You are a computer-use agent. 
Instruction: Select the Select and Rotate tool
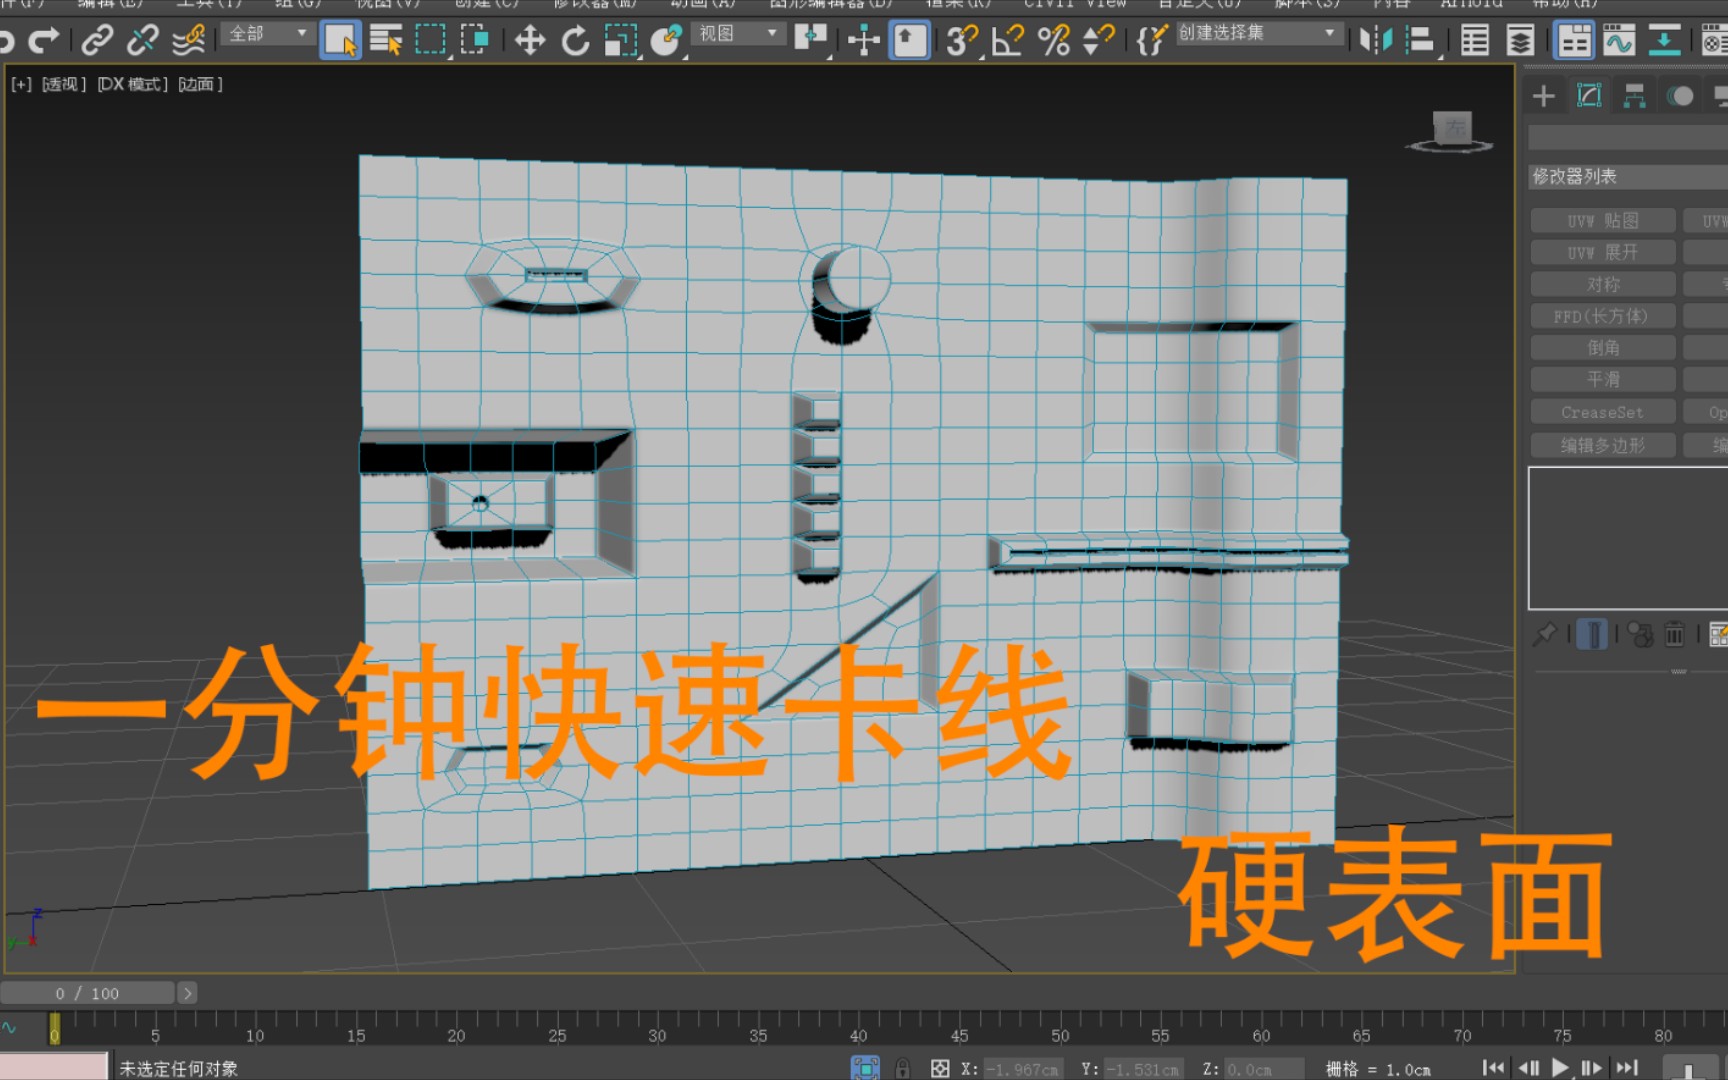pos(575,40)
